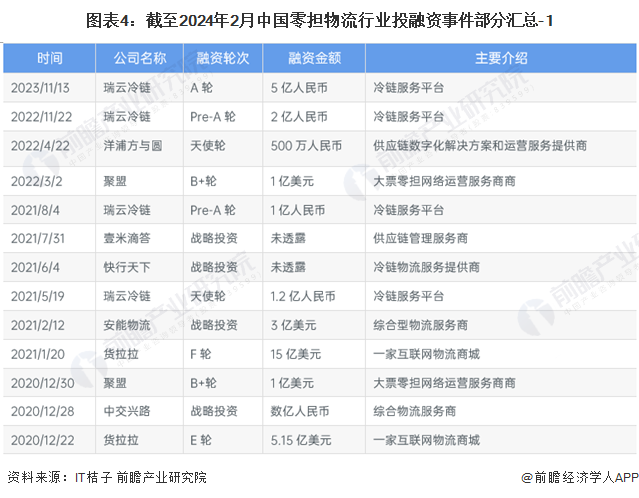Click description 综合型物流服务商
Image resolution: width=639 pixels, height=498 pixels.
pos(421,325)
